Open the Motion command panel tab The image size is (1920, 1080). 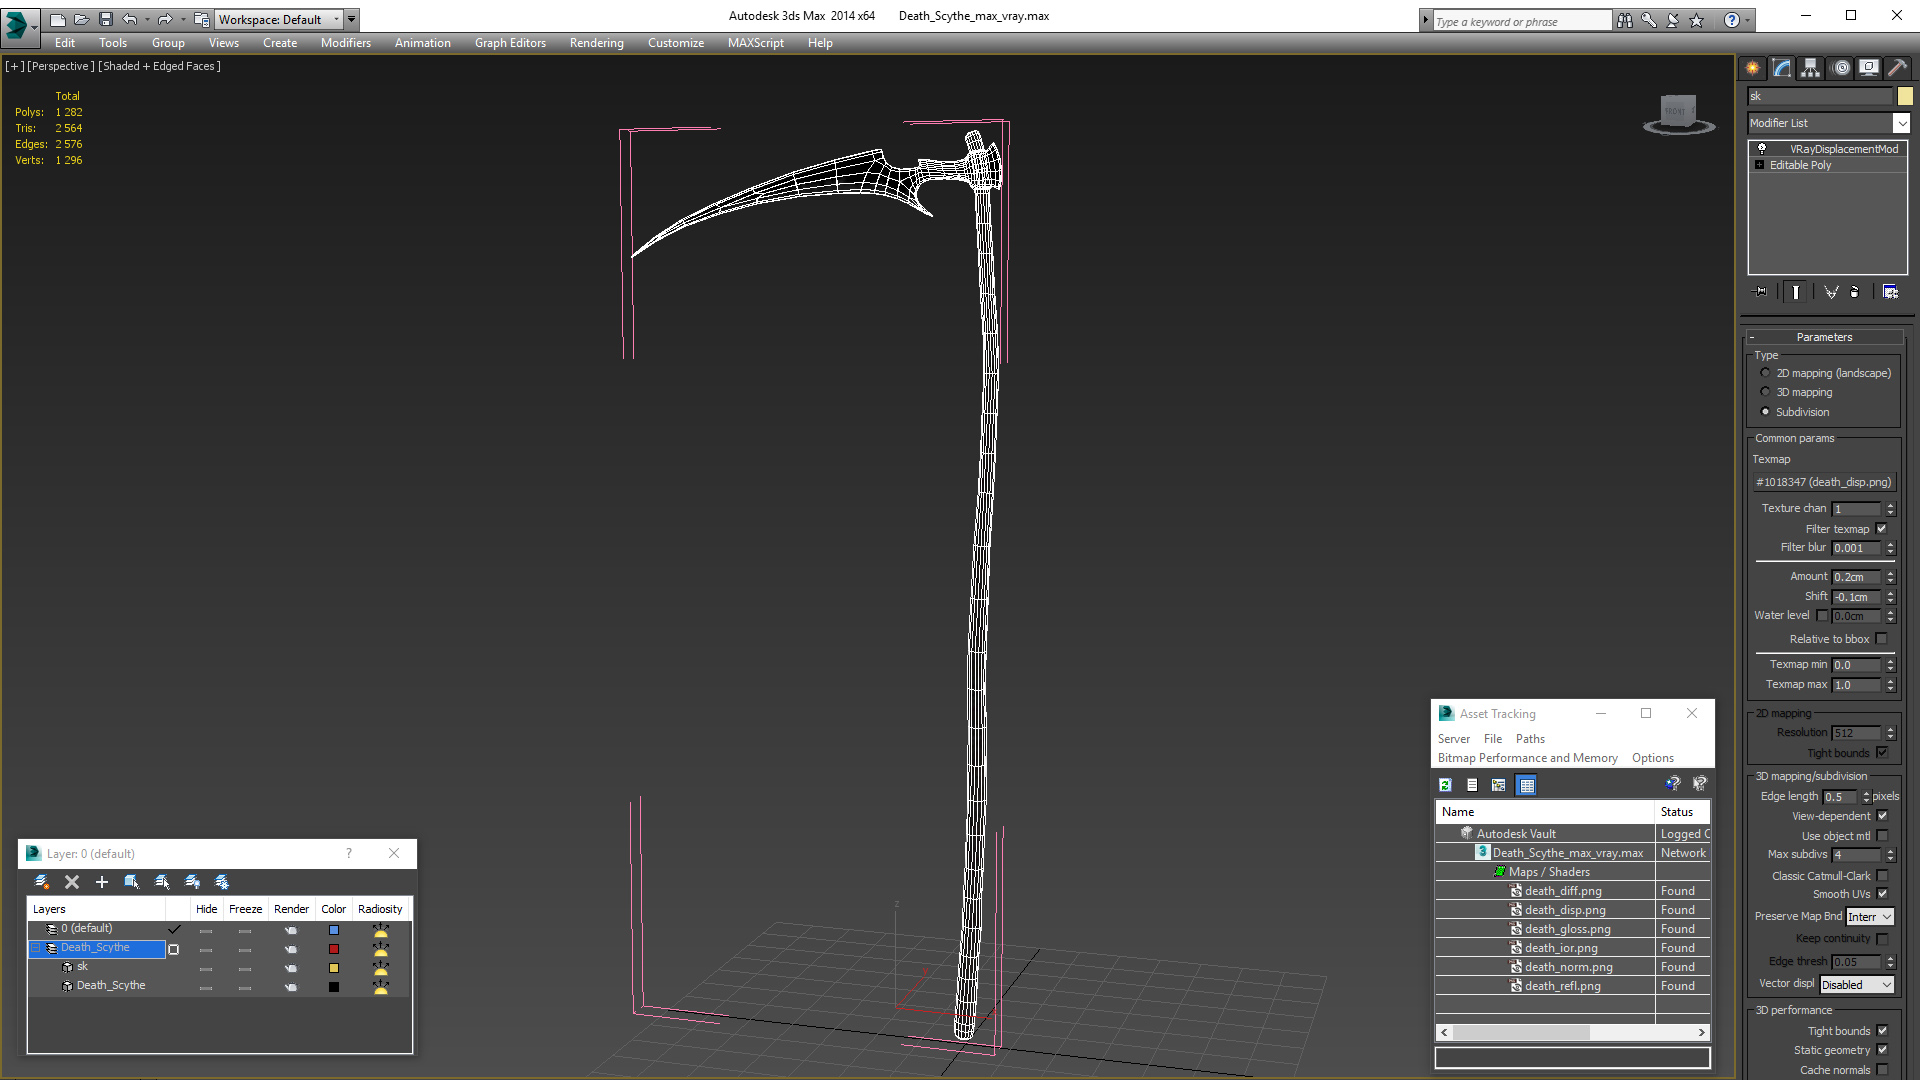[x=1840, y=68]
